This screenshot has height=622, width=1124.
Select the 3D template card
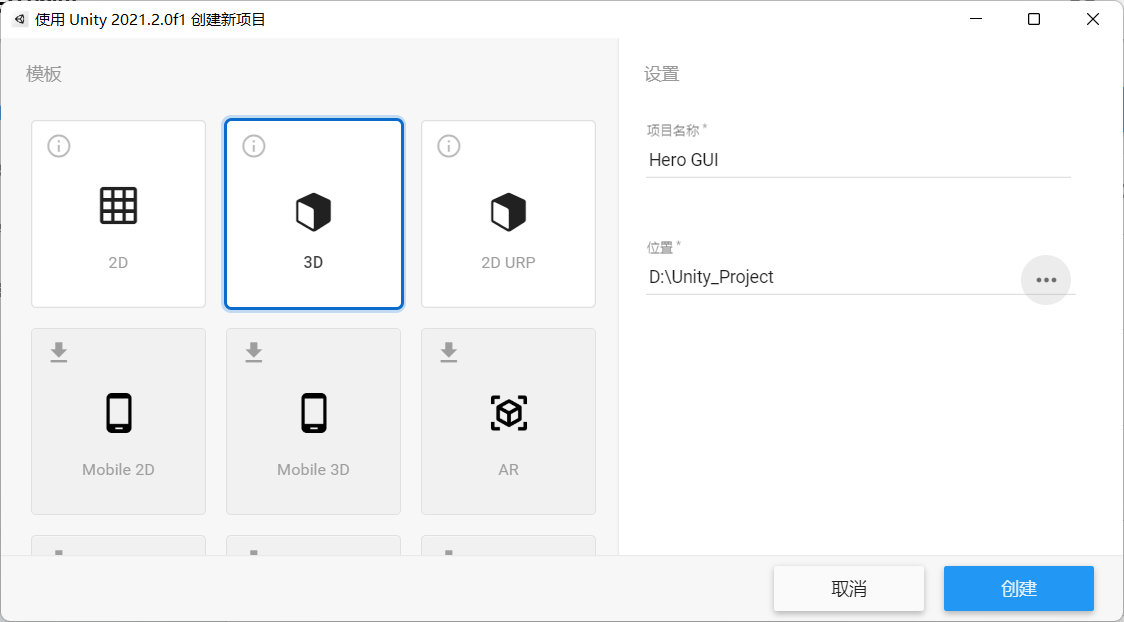pyautogui.click(x=313, y=214)
